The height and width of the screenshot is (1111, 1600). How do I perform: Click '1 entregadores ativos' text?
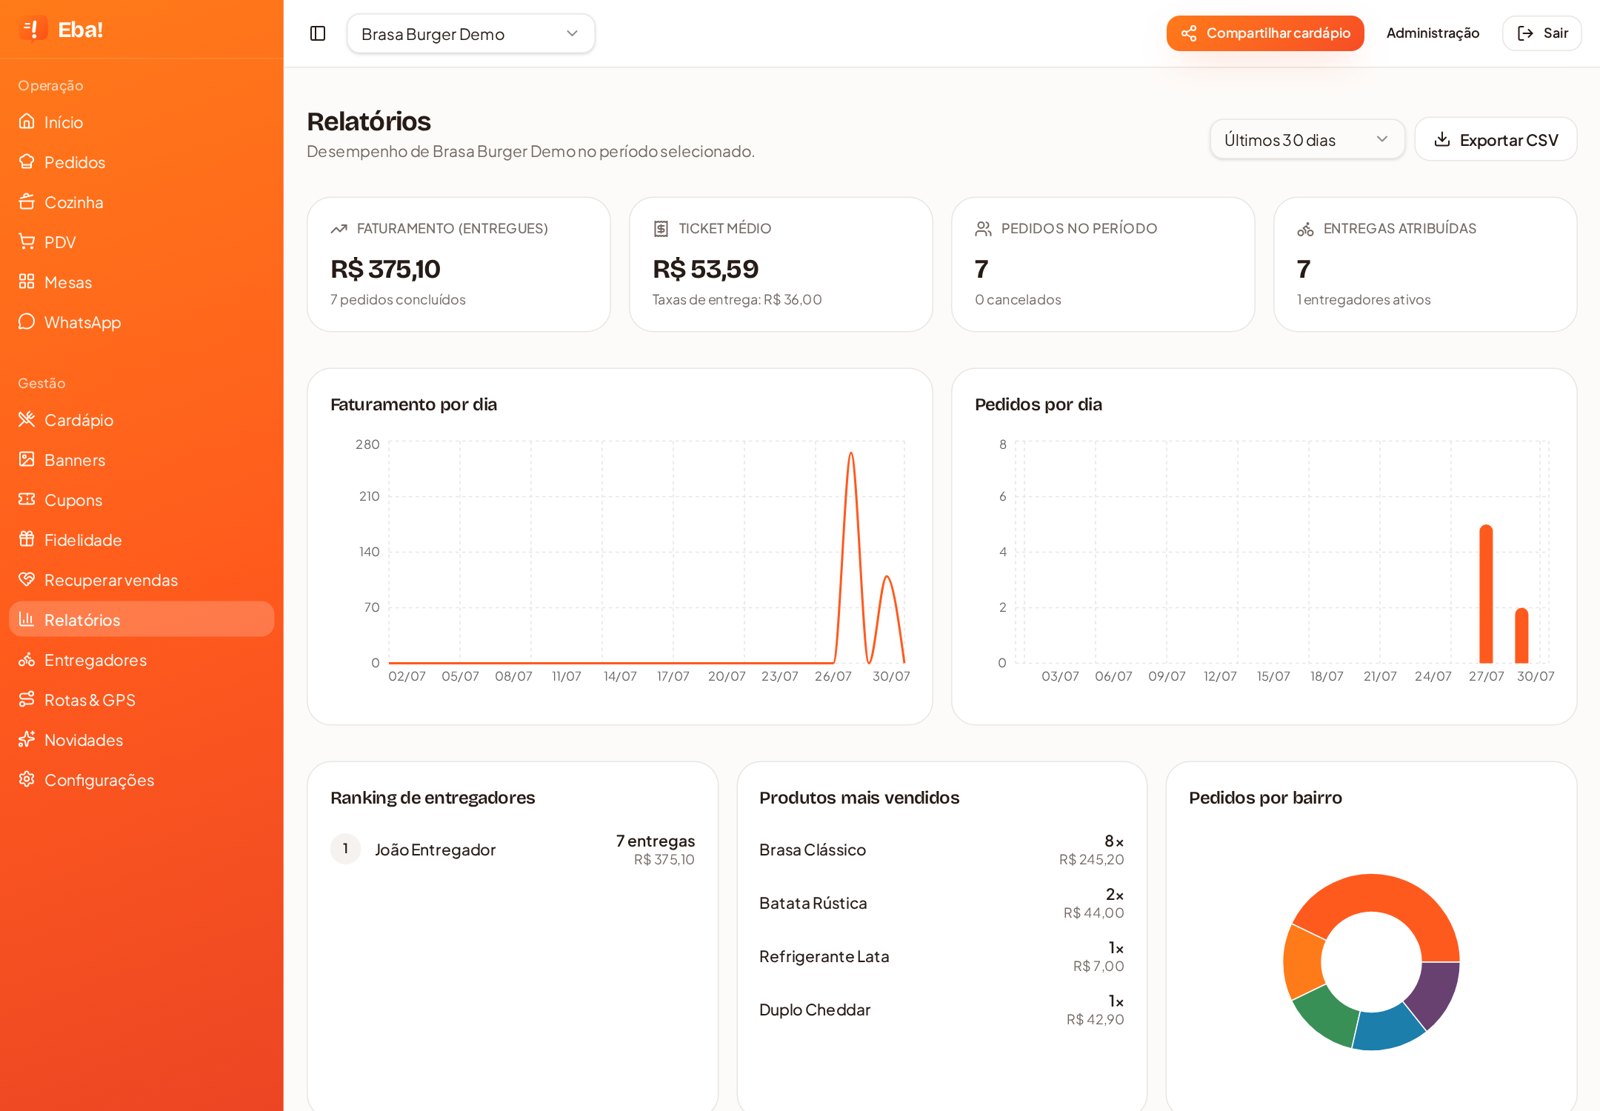(x=1363, y=299)
